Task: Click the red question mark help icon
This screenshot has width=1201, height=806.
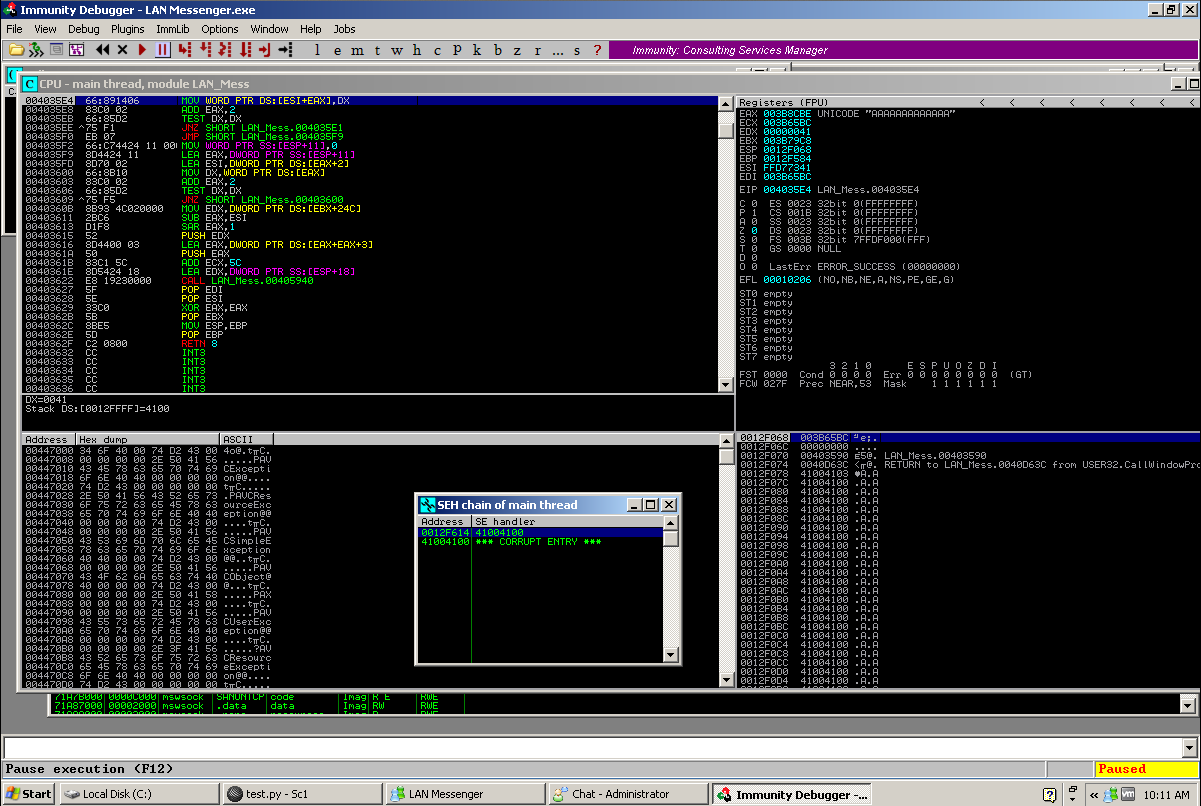Action: (x=597, y=49)
